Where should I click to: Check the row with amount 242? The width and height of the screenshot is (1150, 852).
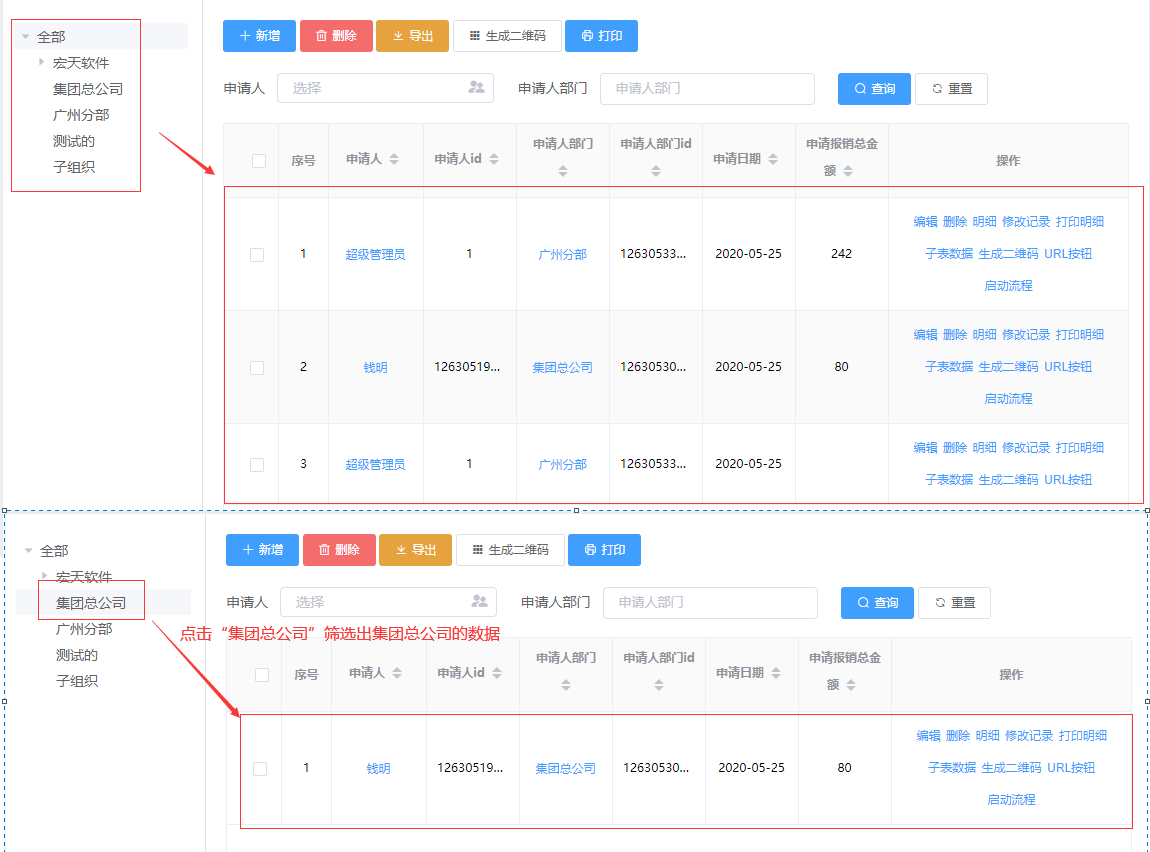point(257,255)
